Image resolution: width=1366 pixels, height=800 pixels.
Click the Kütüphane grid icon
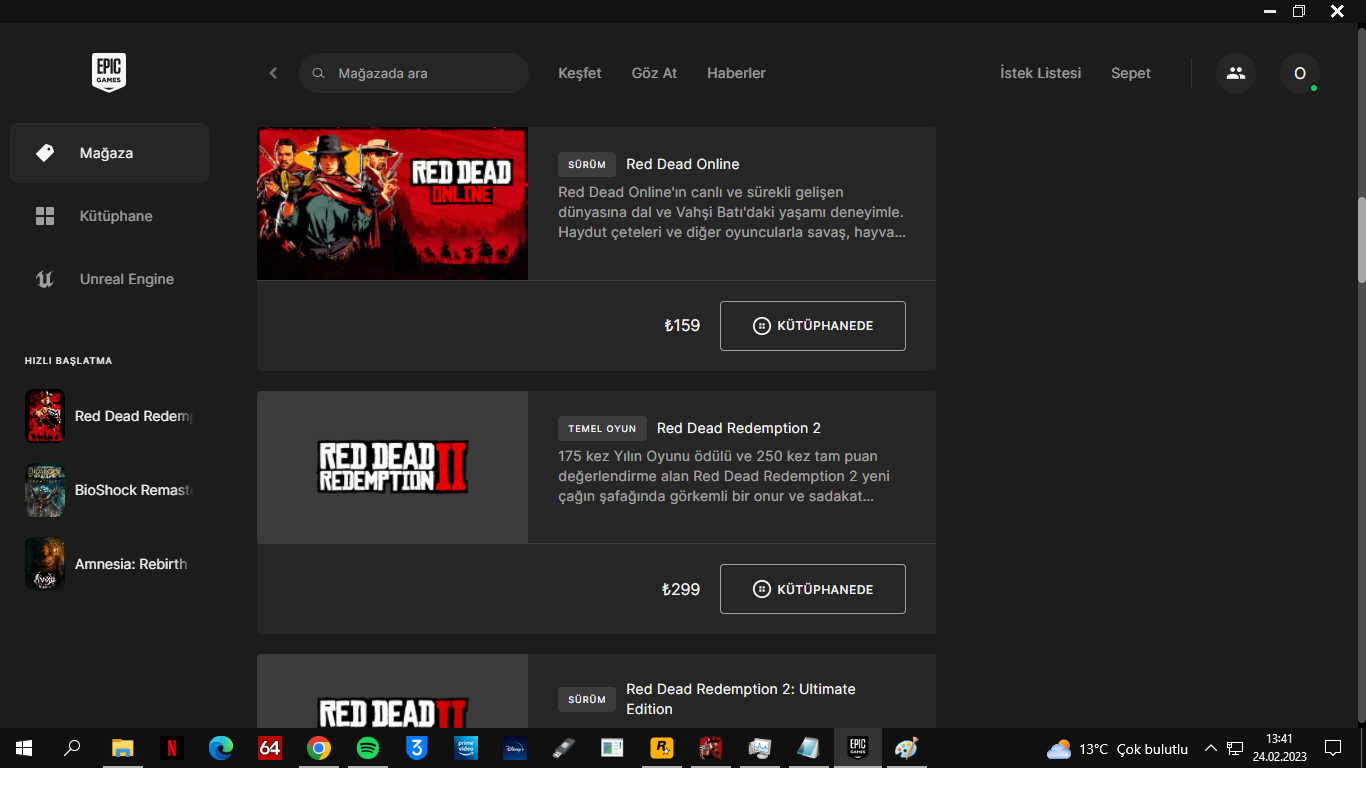45,216
